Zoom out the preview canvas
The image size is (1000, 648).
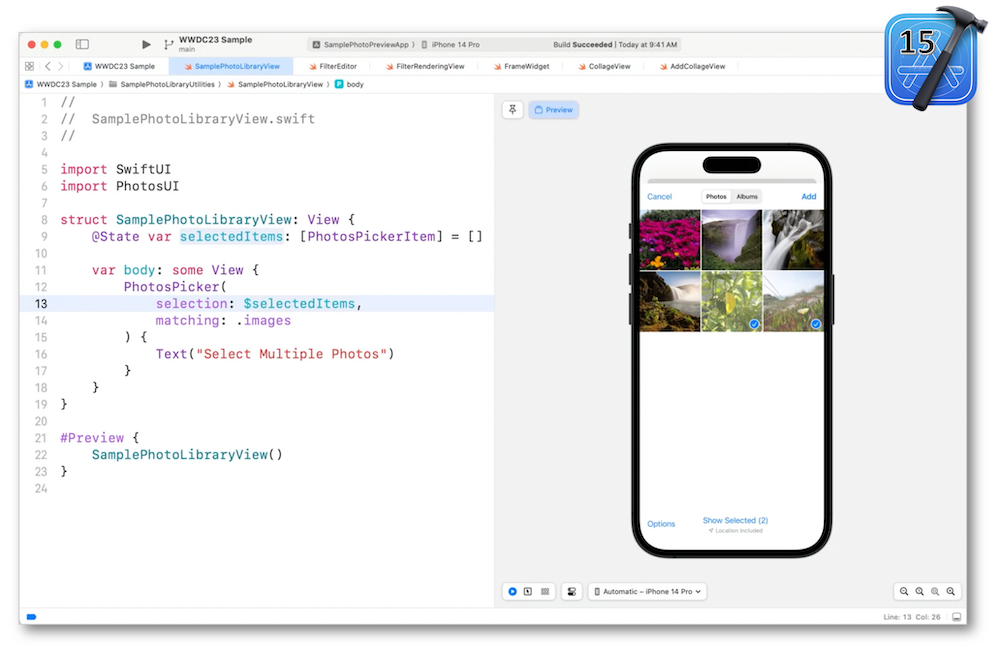tap(904, 591)
